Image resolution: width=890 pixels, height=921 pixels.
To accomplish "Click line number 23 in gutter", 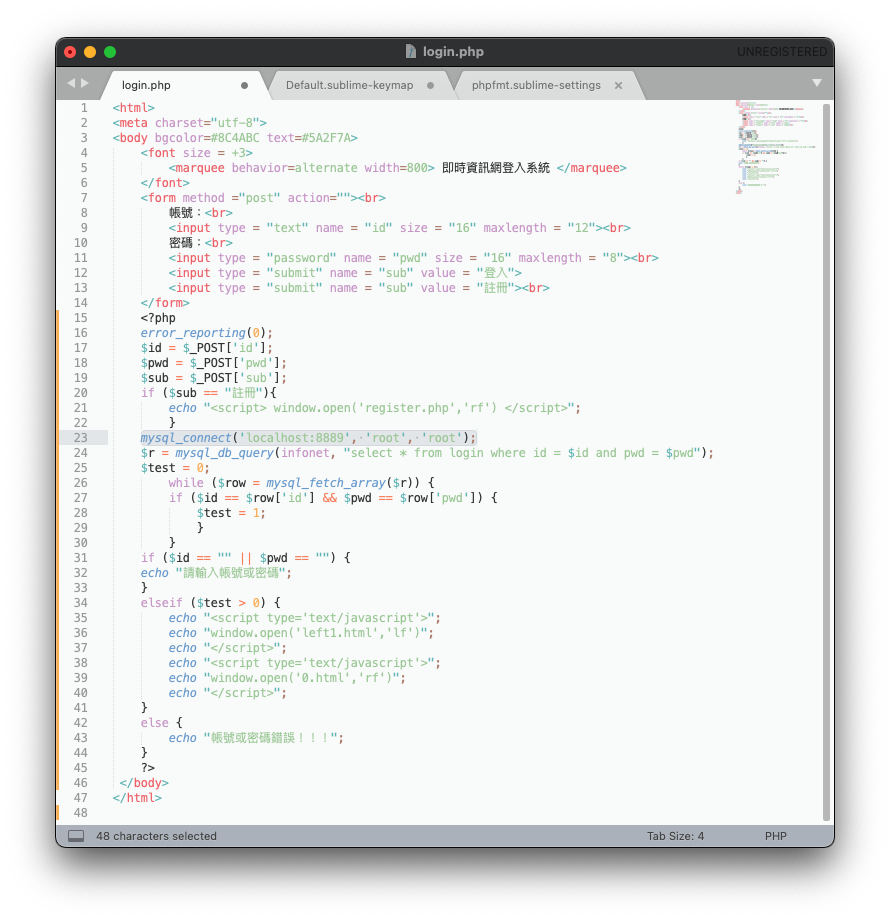I will pos(80,438).
